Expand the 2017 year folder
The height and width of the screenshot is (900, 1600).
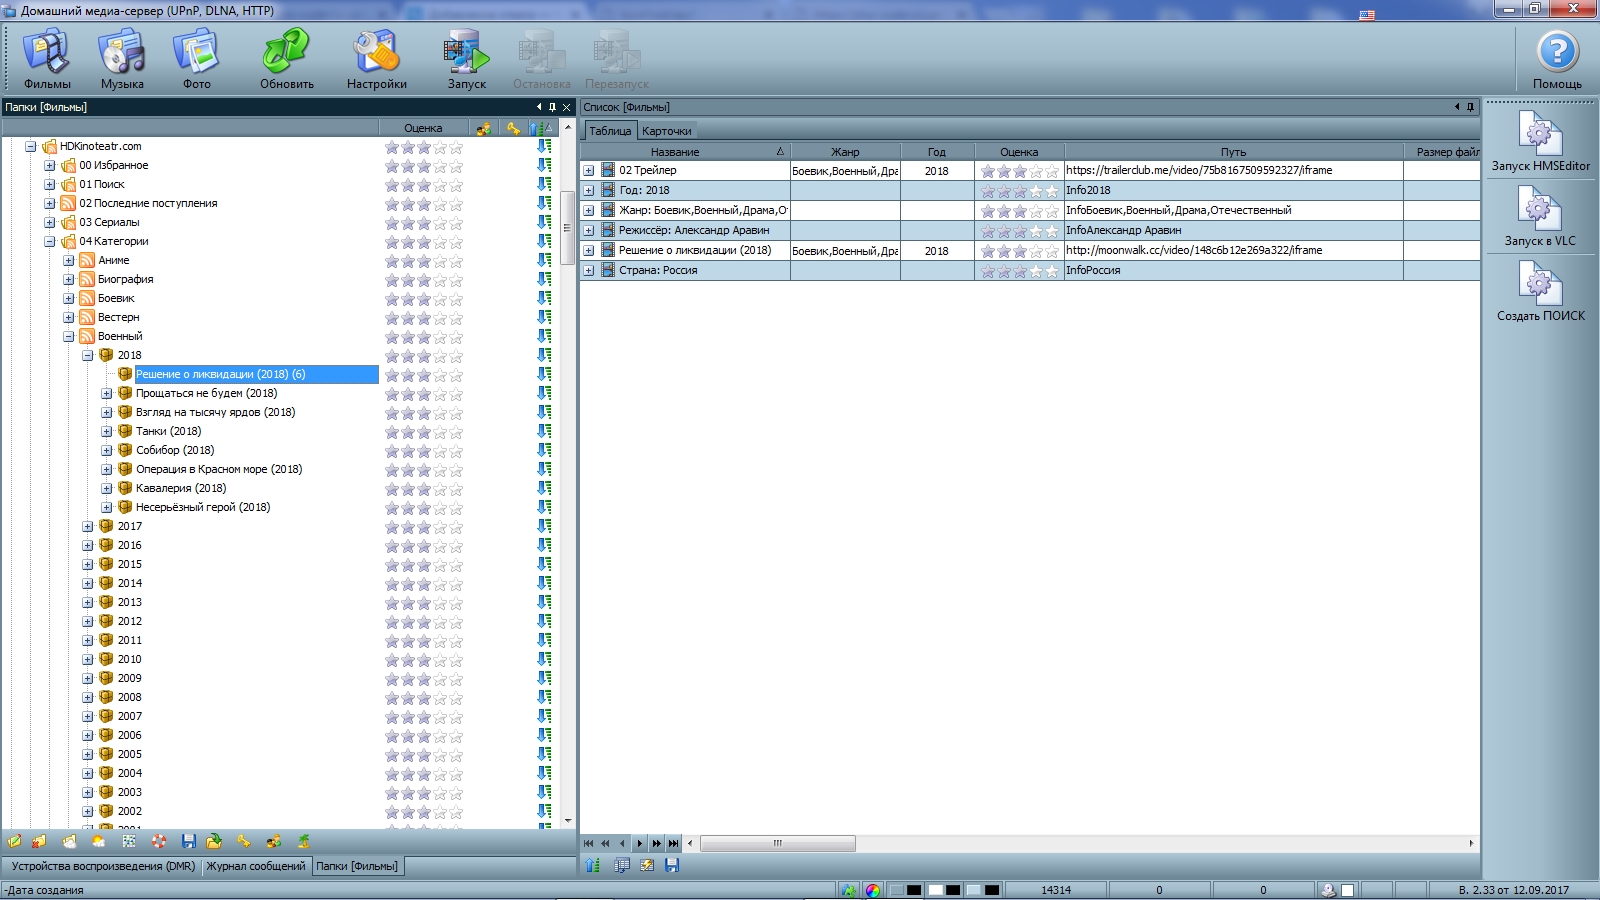(x=88, y=526)
